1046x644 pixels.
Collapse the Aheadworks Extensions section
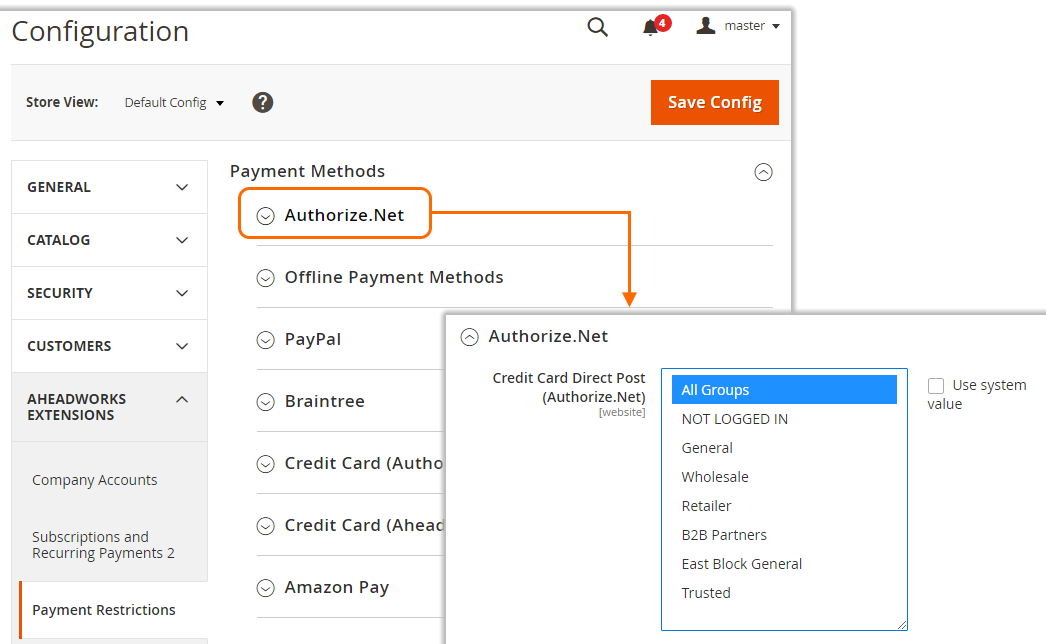click(109, 407)
